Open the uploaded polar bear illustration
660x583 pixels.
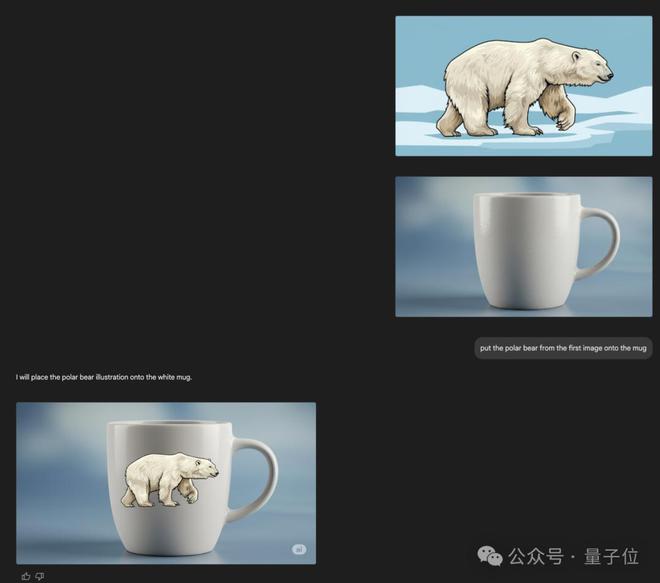pyautogui.click(x=524, y=86)
